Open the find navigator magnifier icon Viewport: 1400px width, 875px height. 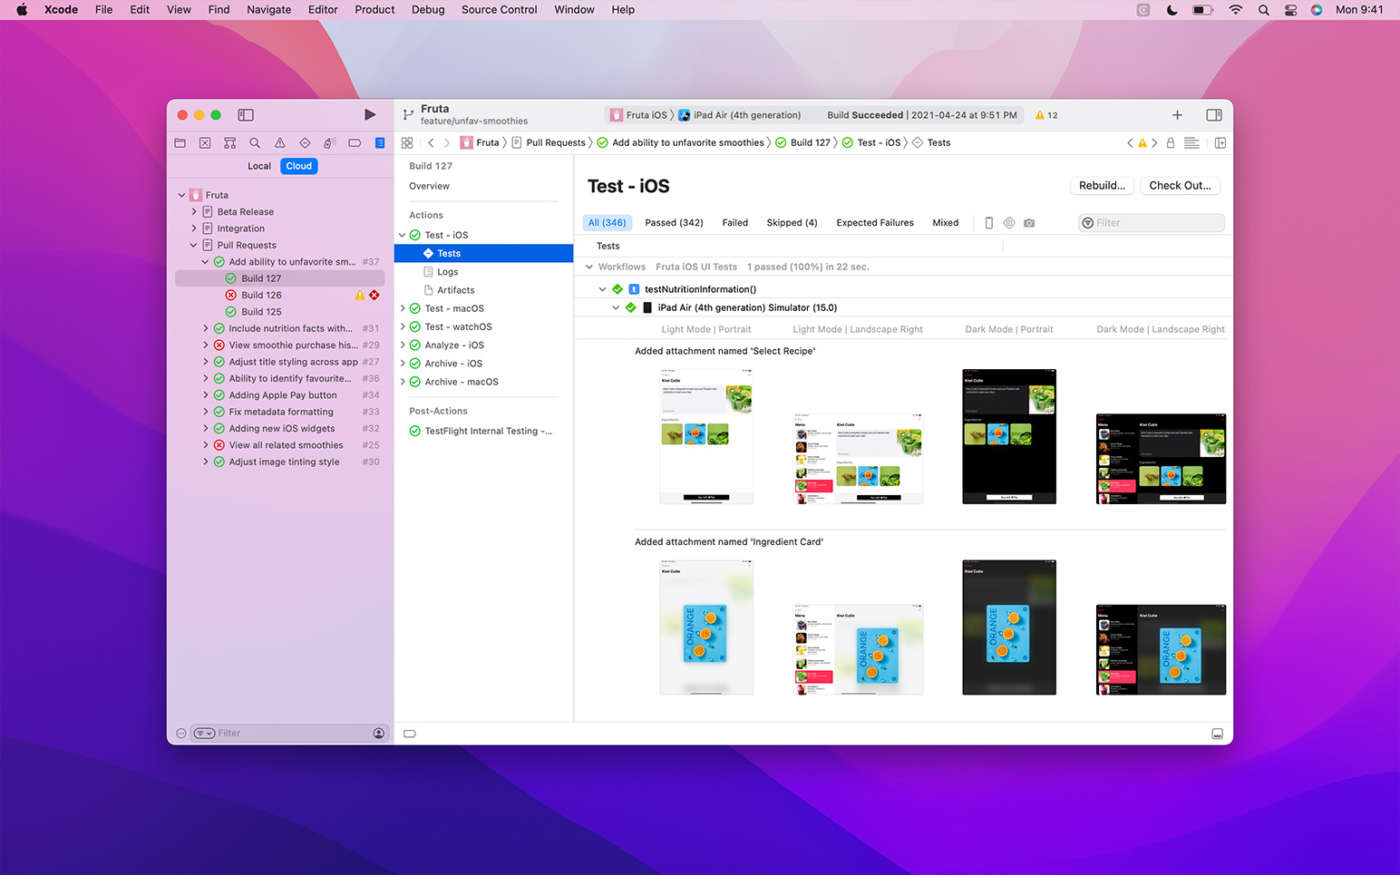(255, 143)
